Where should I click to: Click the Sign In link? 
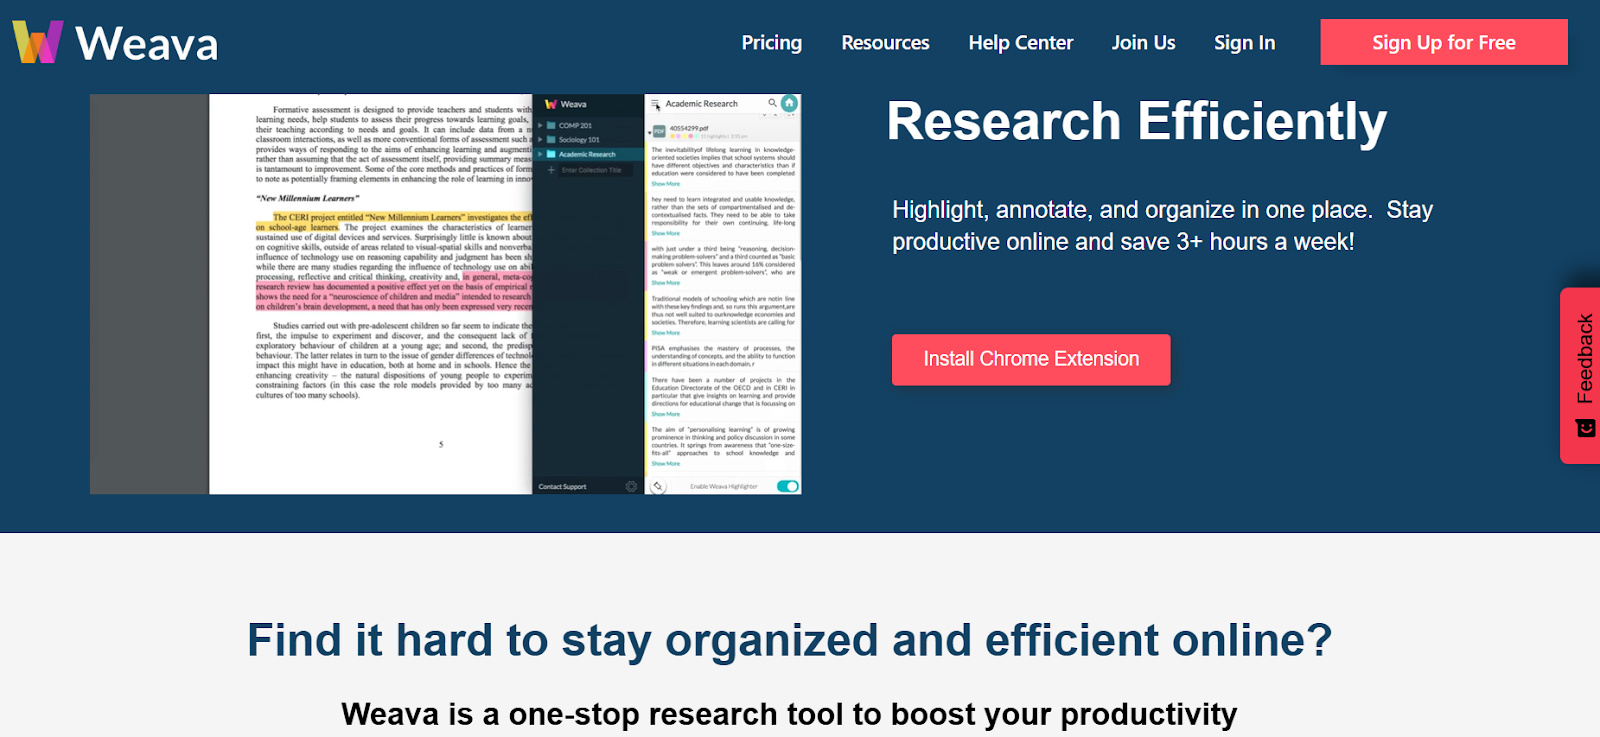tap(1244, 42)
